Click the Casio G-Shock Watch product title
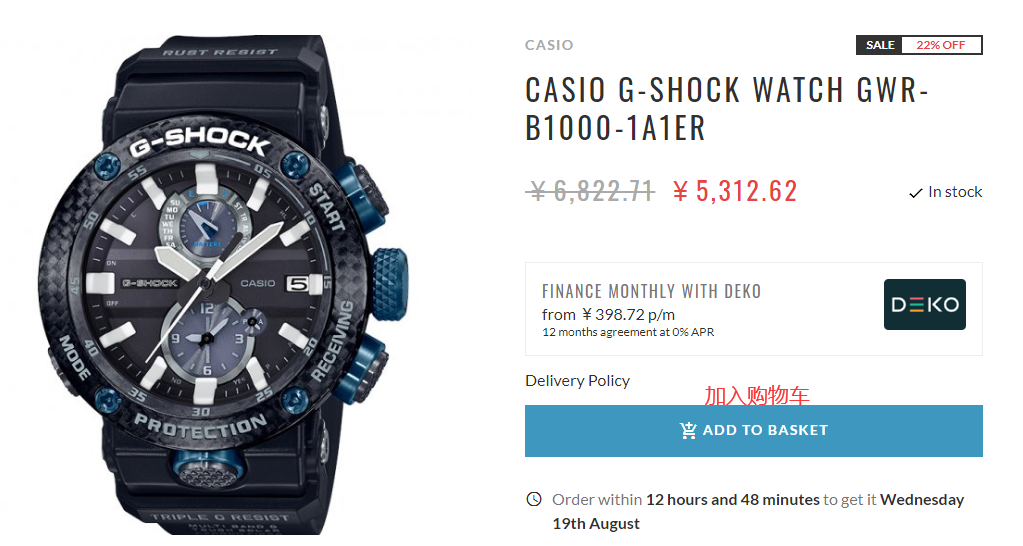 [727, 108]
